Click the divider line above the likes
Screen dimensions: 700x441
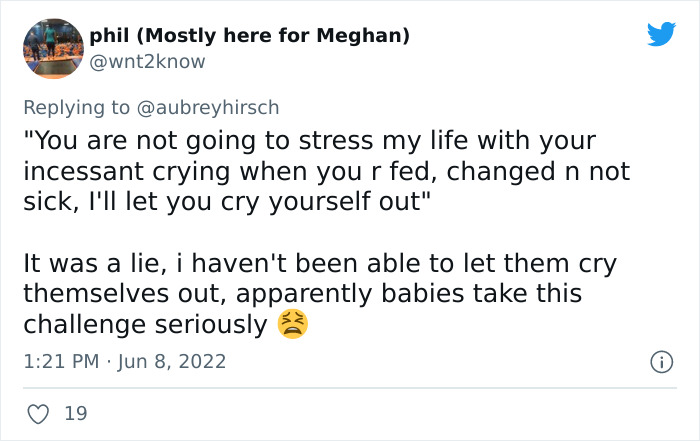coord(349,388)
